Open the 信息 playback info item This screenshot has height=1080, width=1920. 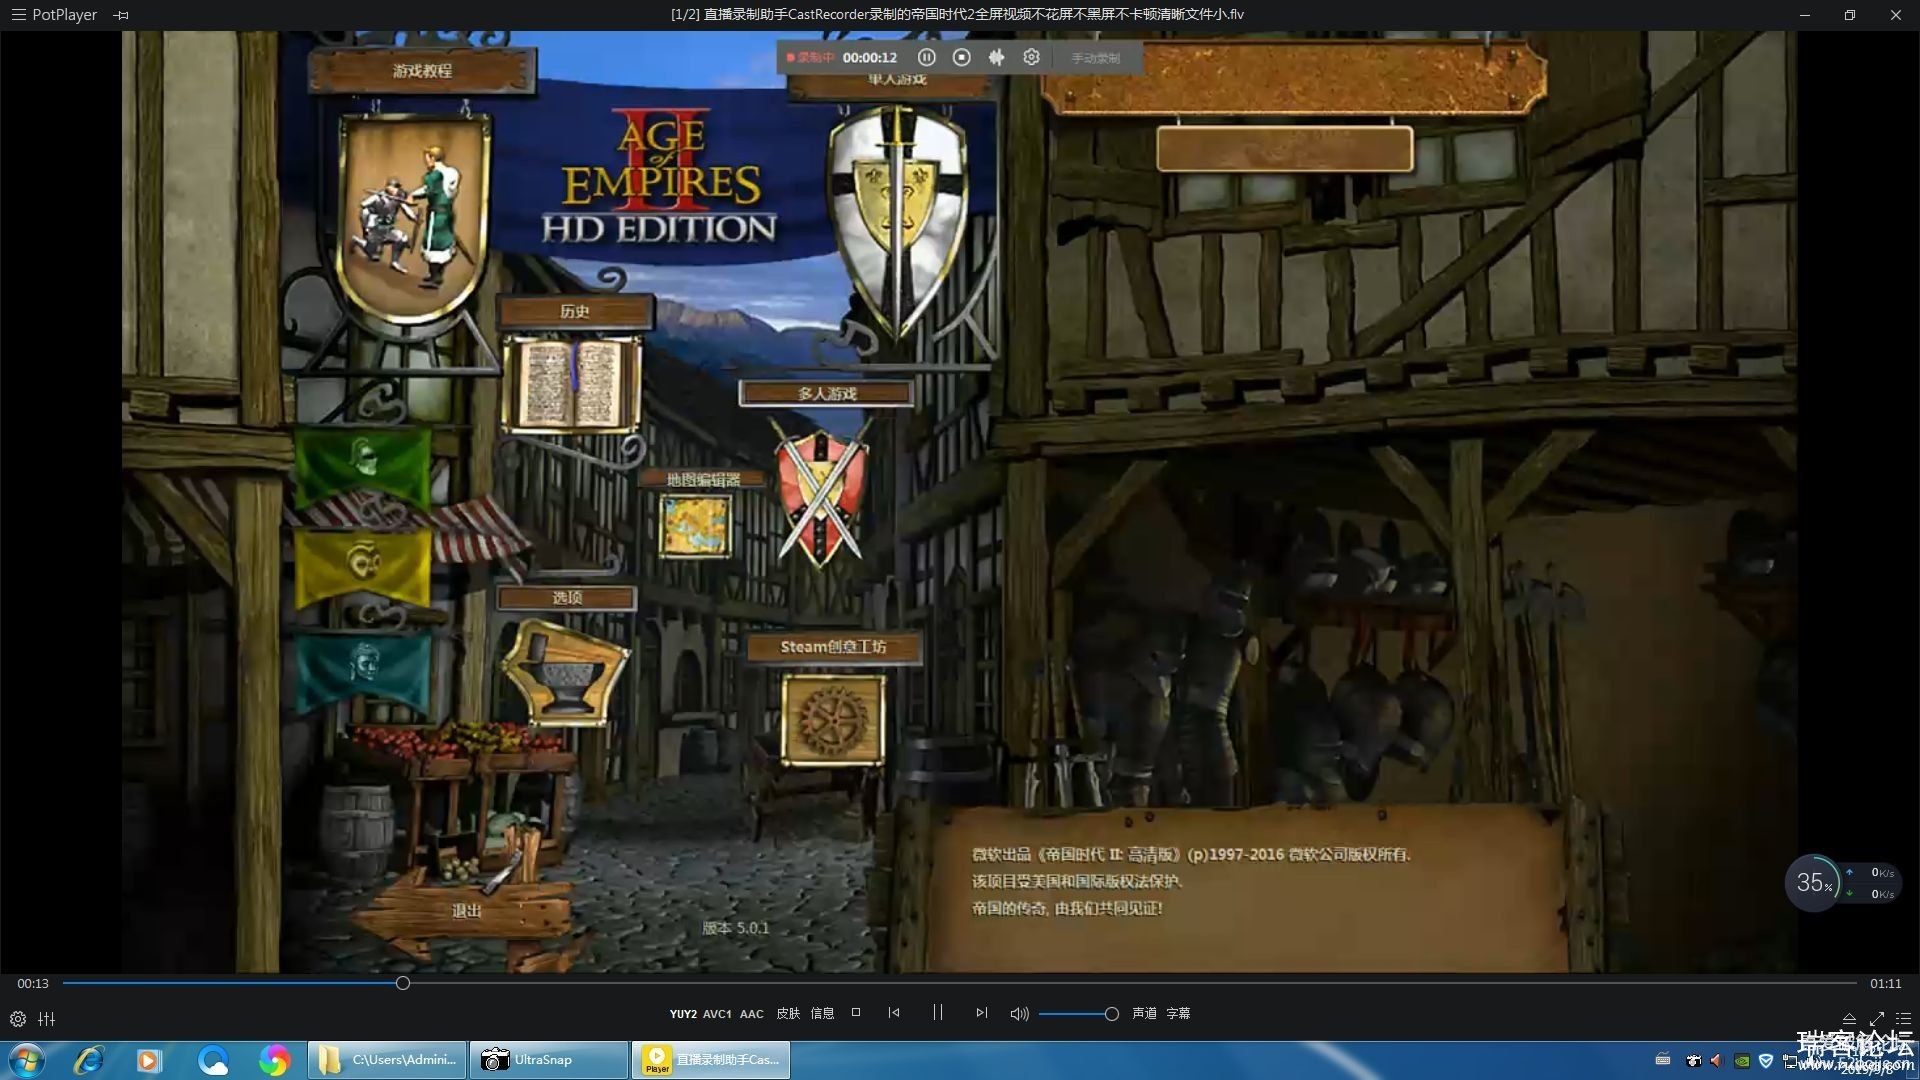[x=822, y=1014]
